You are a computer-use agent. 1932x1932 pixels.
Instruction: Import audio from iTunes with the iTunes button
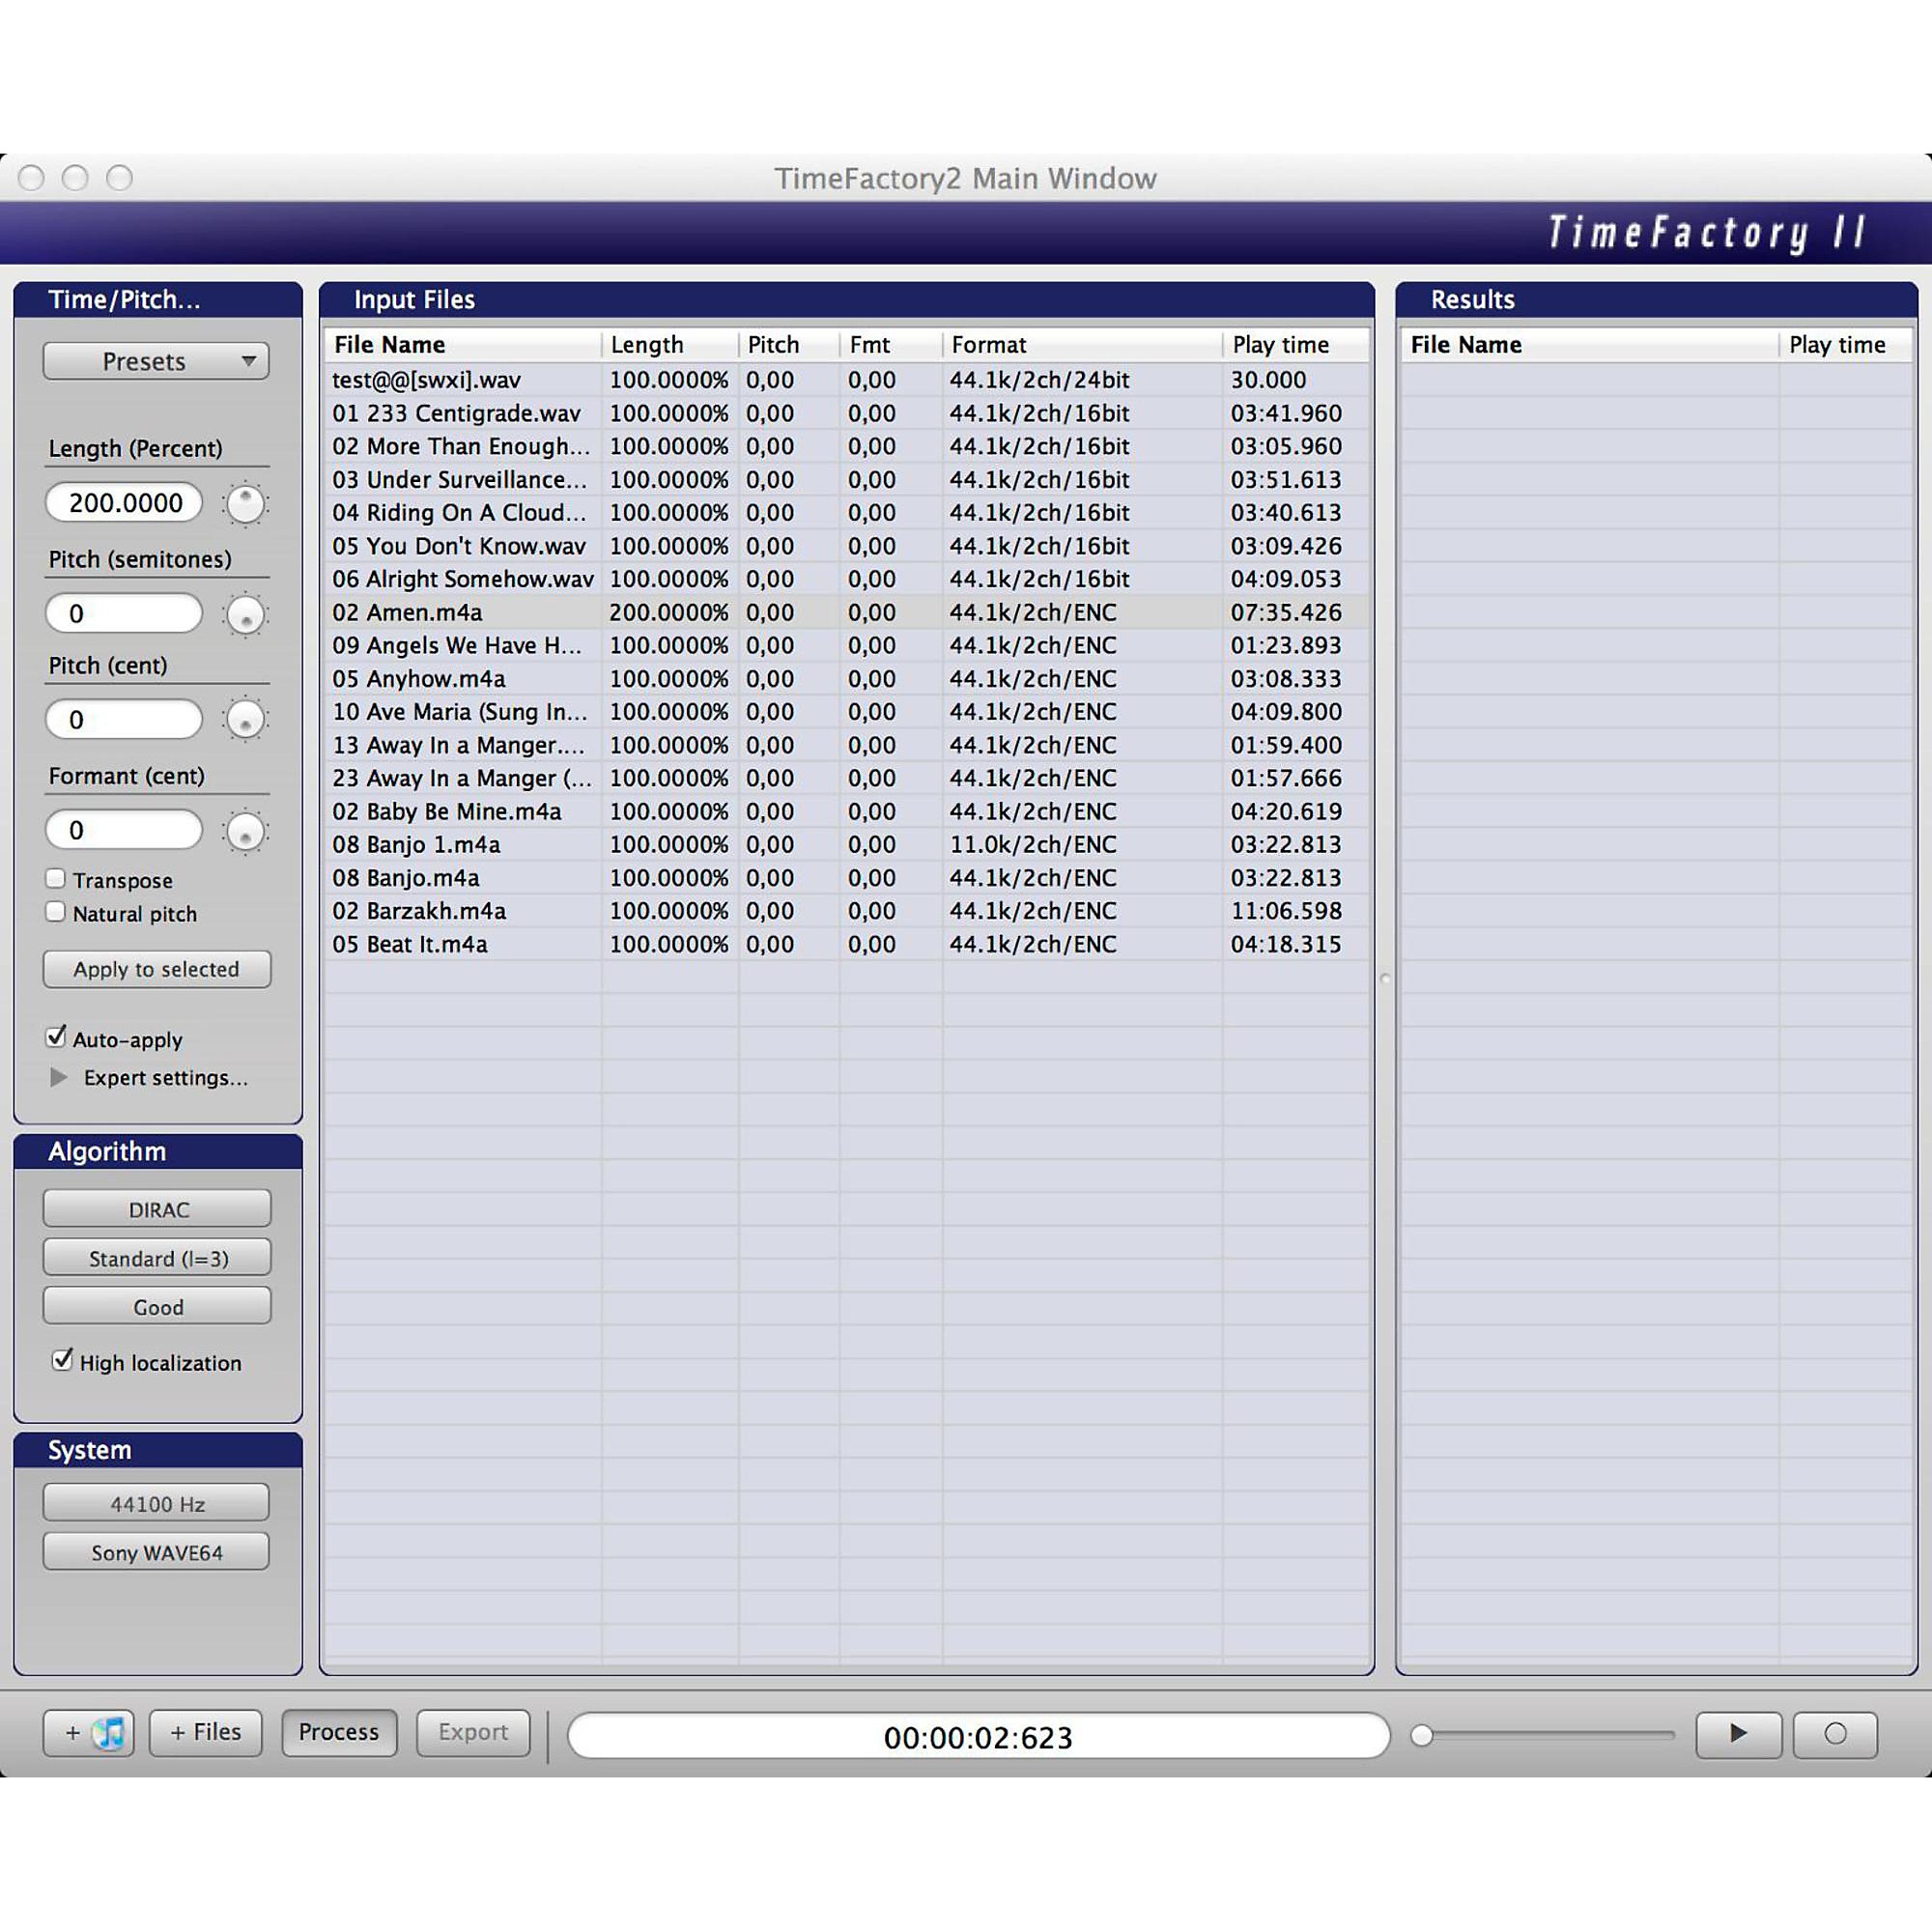click(89, 1733)
